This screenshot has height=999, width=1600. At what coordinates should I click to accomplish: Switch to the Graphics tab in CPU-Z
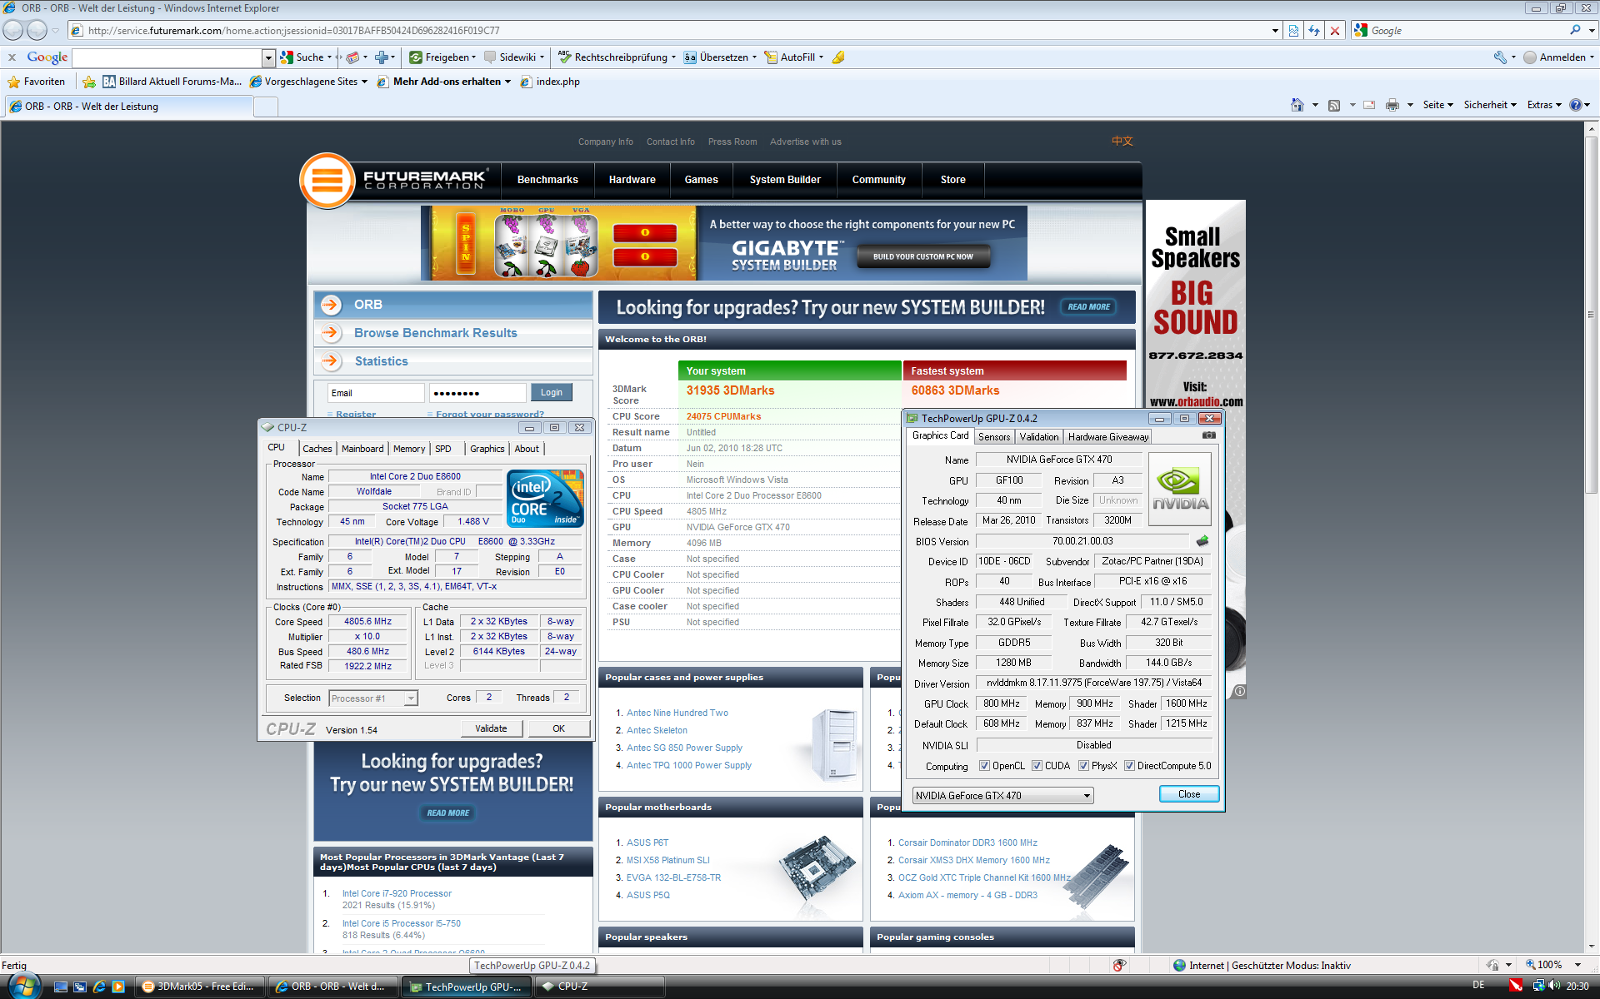pyautogui.click(x=487, y=449)
